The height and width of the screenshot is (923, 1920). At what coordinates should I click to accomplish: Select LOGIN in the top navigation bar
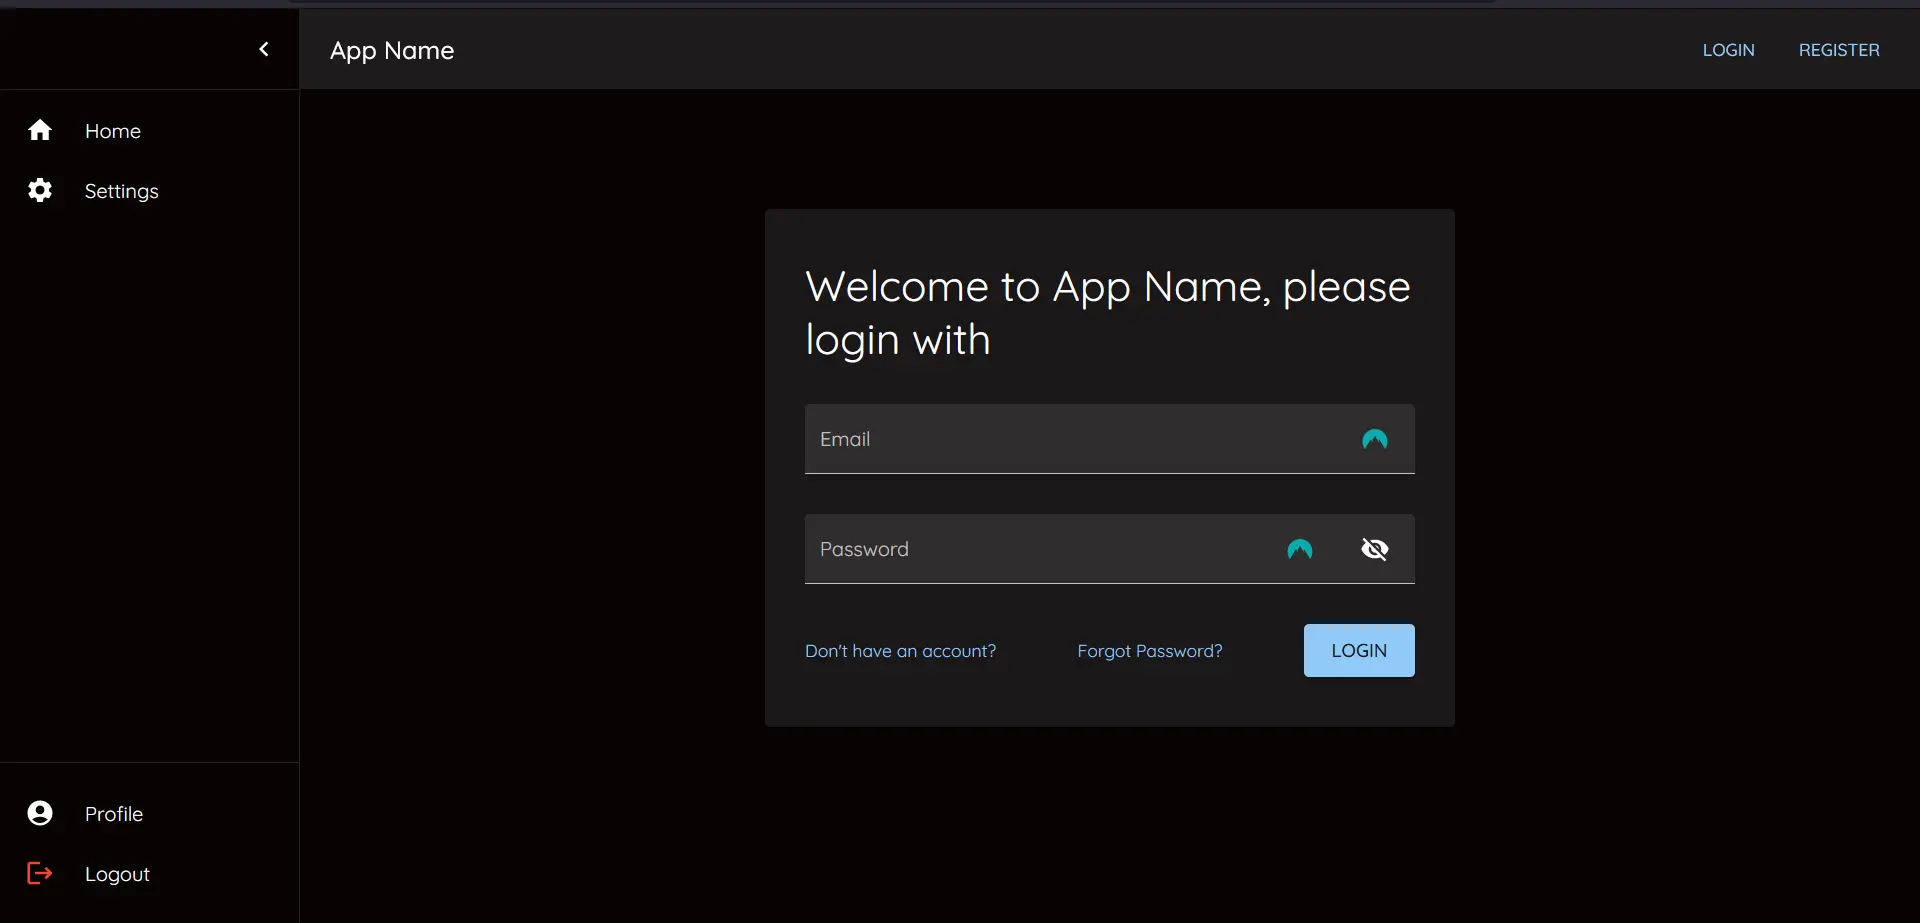coord(1728,49)
